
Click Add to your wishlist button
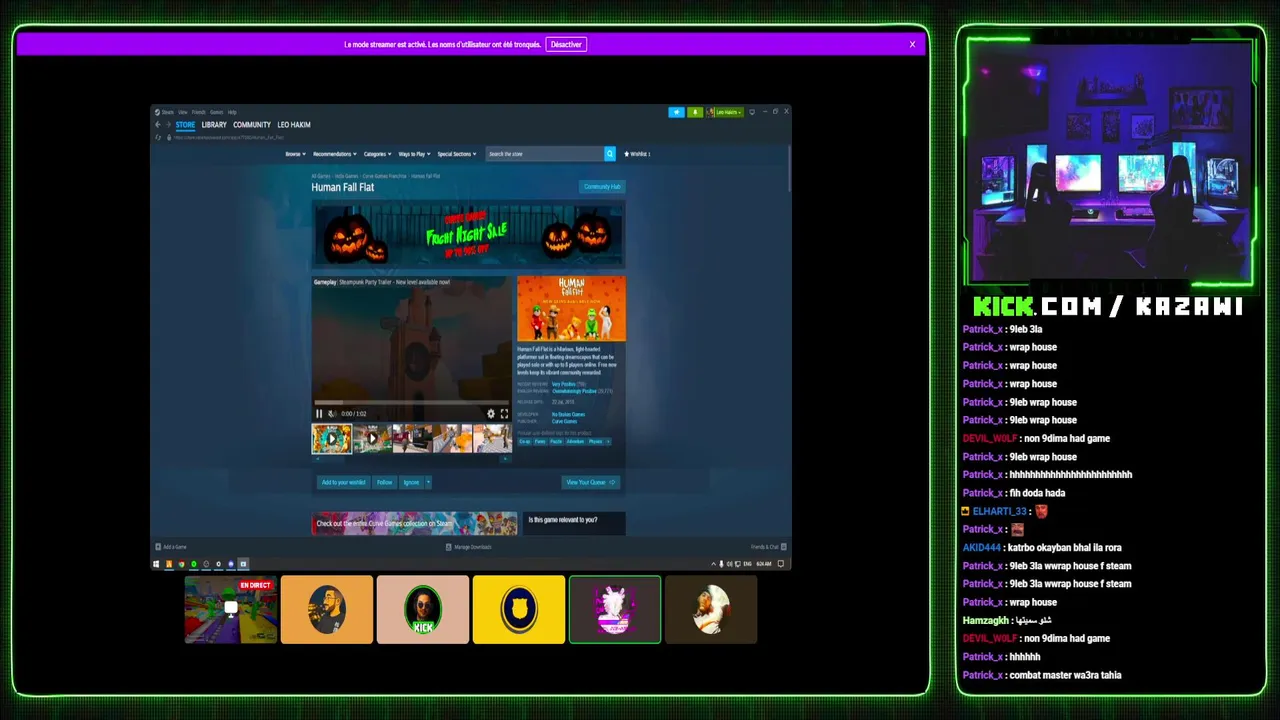(x=343, y=482)
